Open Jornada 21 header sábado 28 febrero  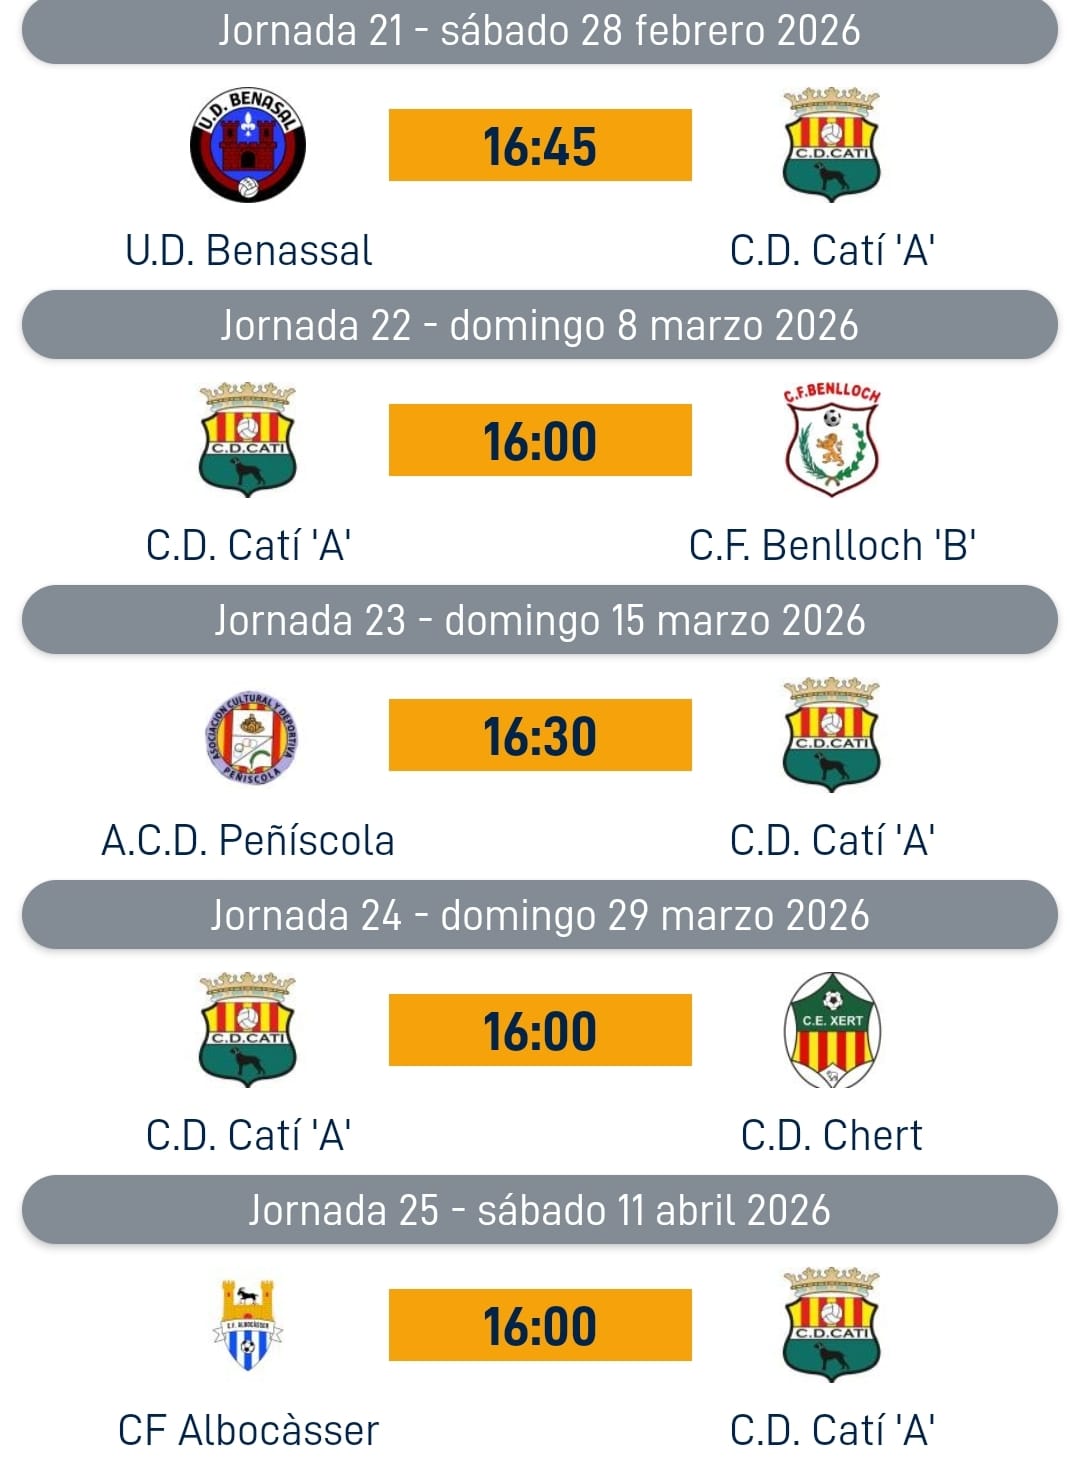[540, 30]
